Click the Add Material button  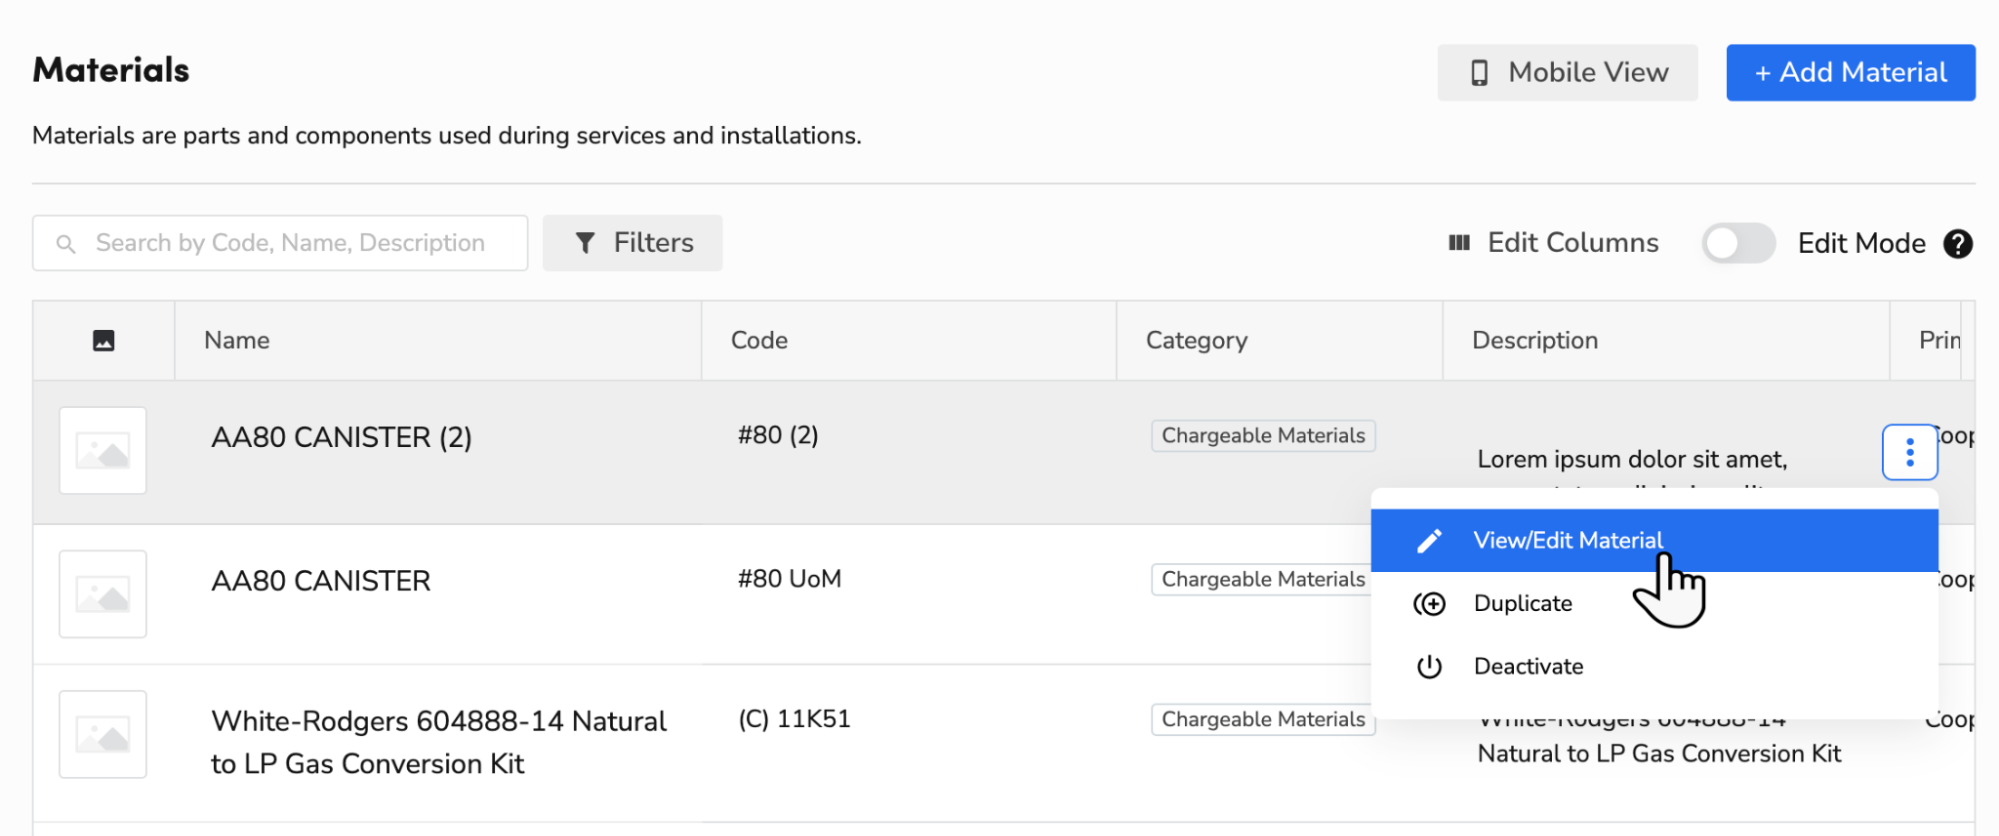(x=1850, y=72)
